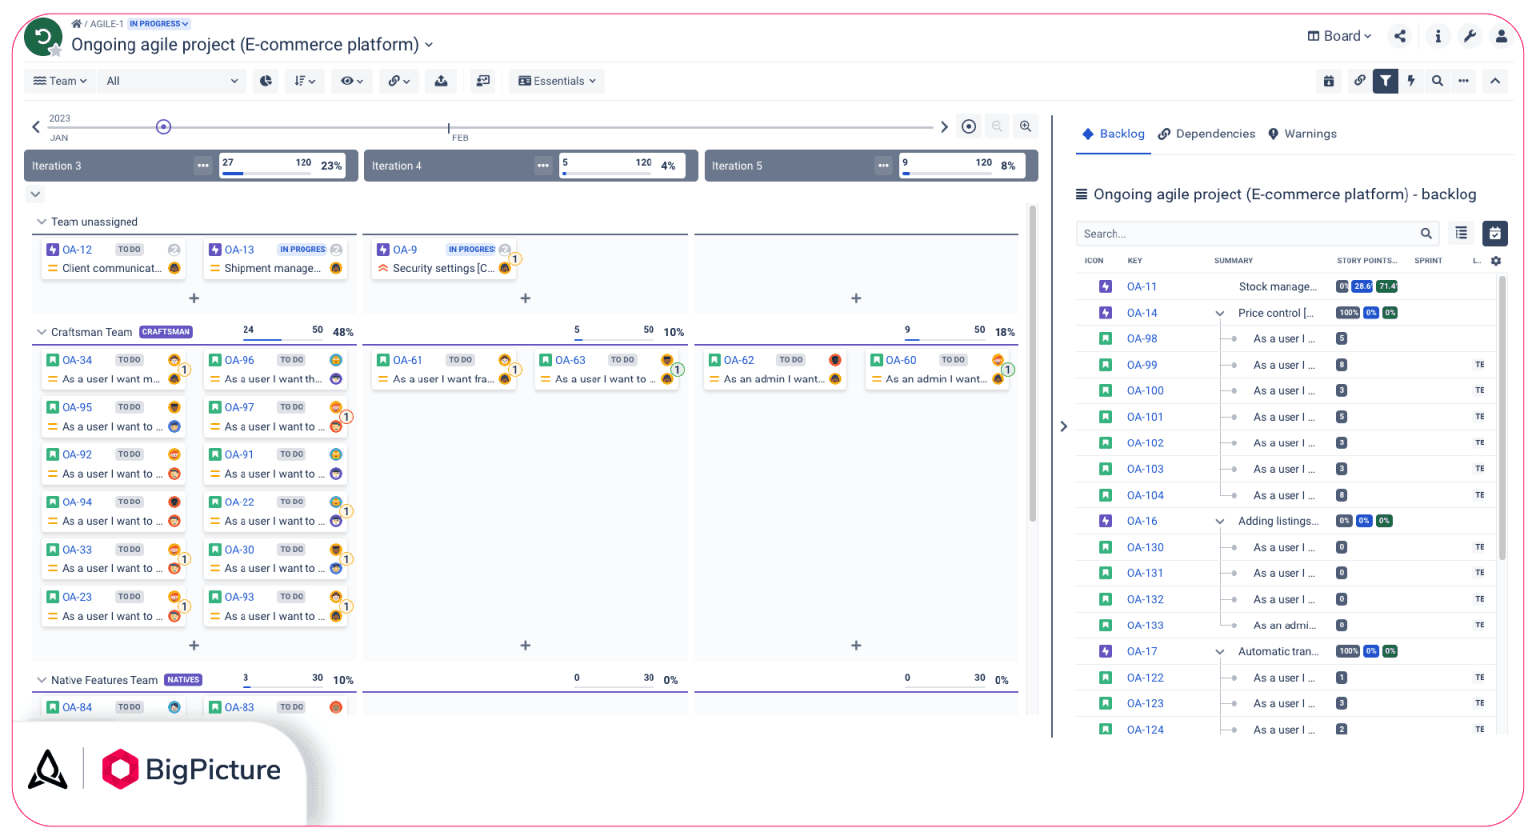Switch to the Warnings tab
The height and width of the screenshot is (840, 1536).
1302,134
